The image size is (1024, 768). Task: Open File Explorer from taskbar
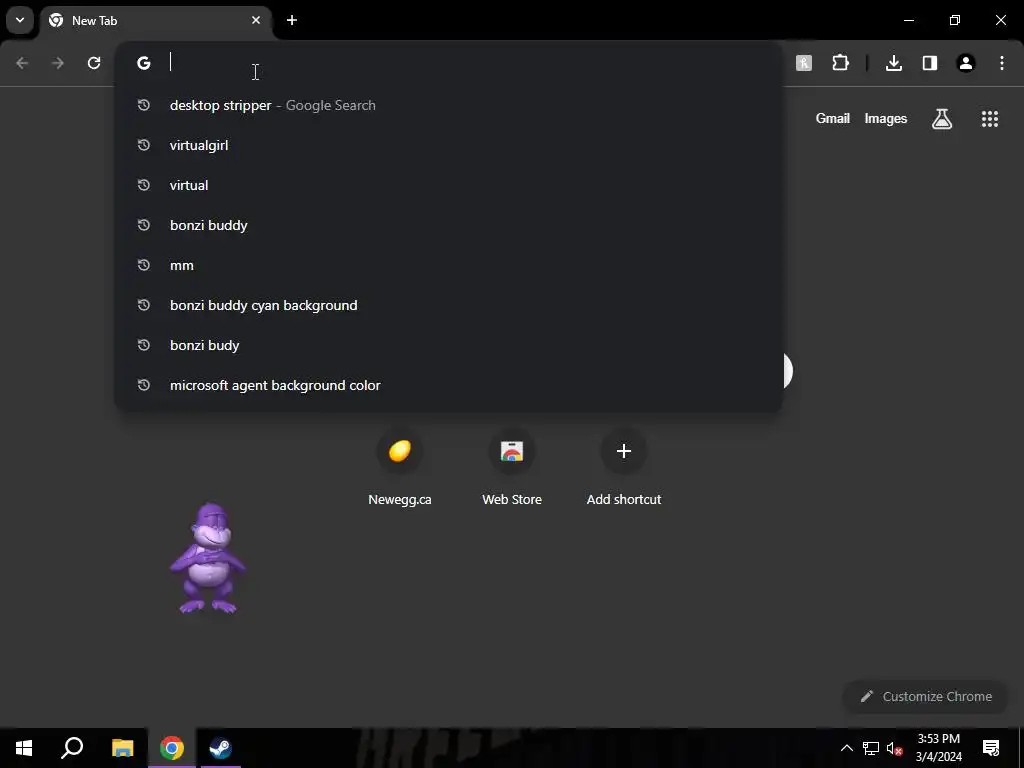[122, 748]
